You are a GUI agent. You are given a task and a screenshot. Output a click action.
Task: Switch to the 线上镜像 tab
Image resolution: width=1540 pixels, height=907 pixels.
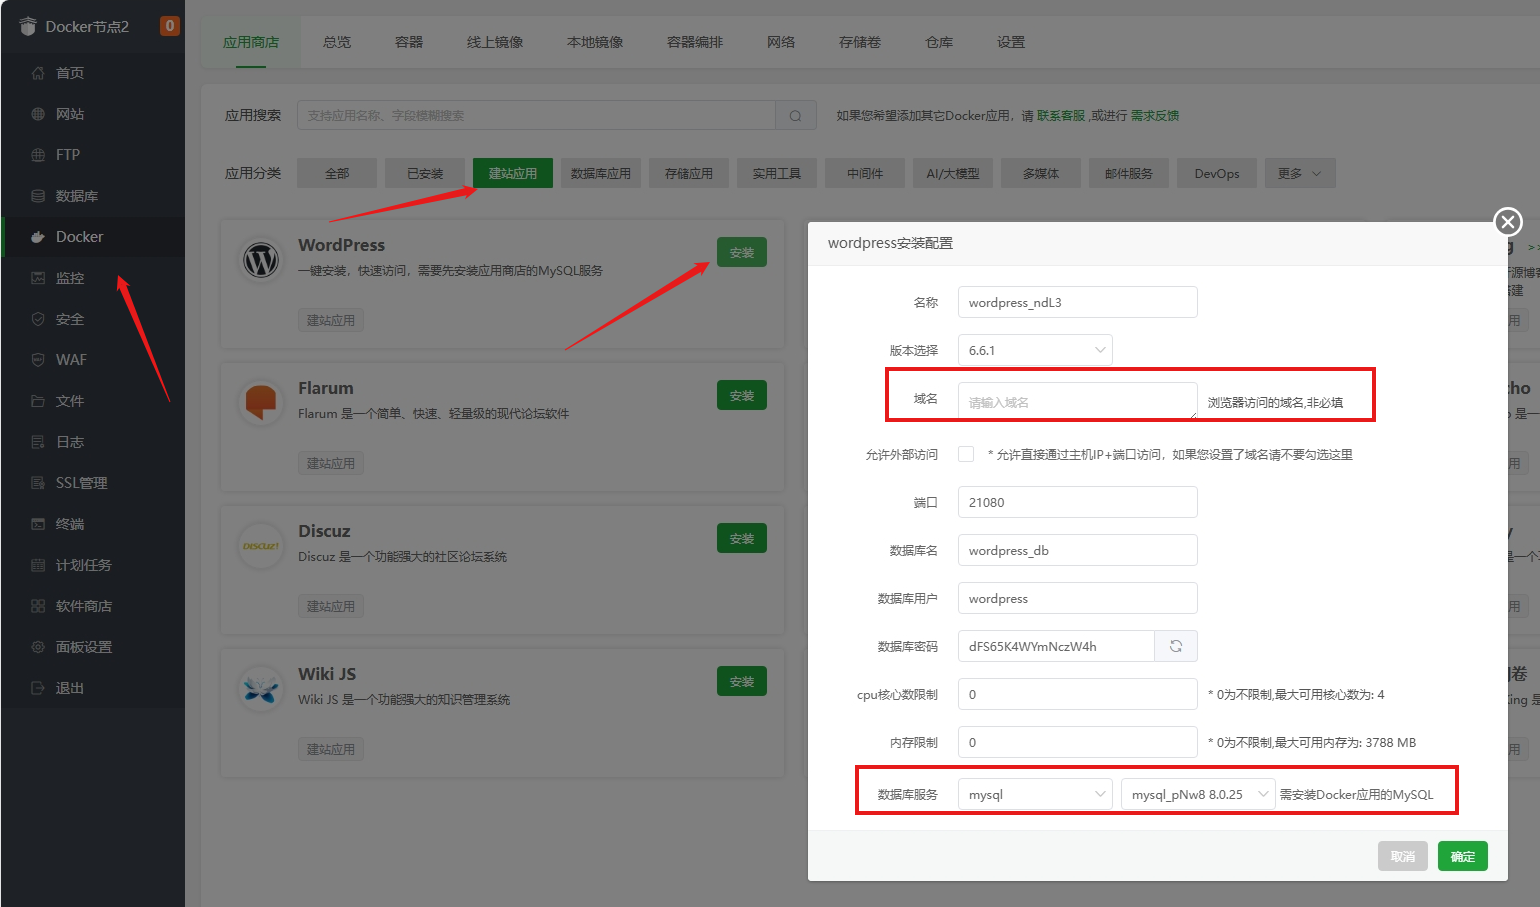click(495, 42)
